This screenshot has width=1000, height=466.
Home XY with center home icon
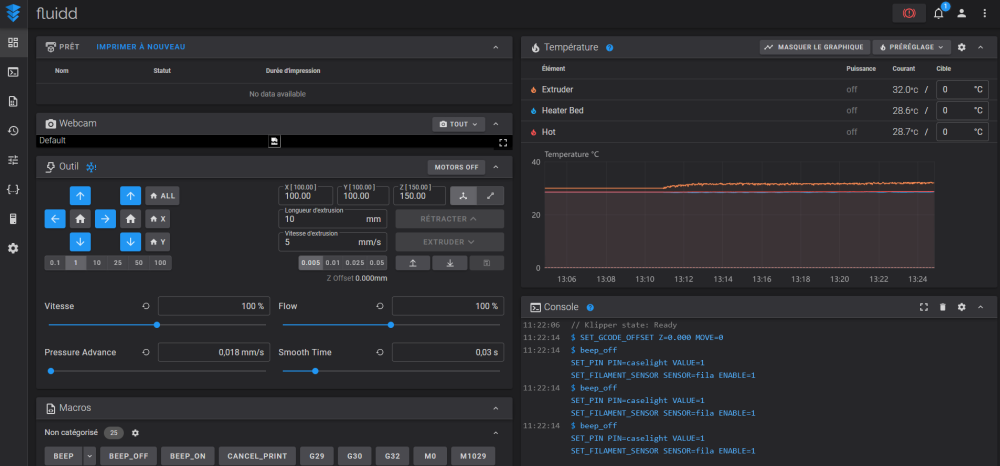click(80, 219)
